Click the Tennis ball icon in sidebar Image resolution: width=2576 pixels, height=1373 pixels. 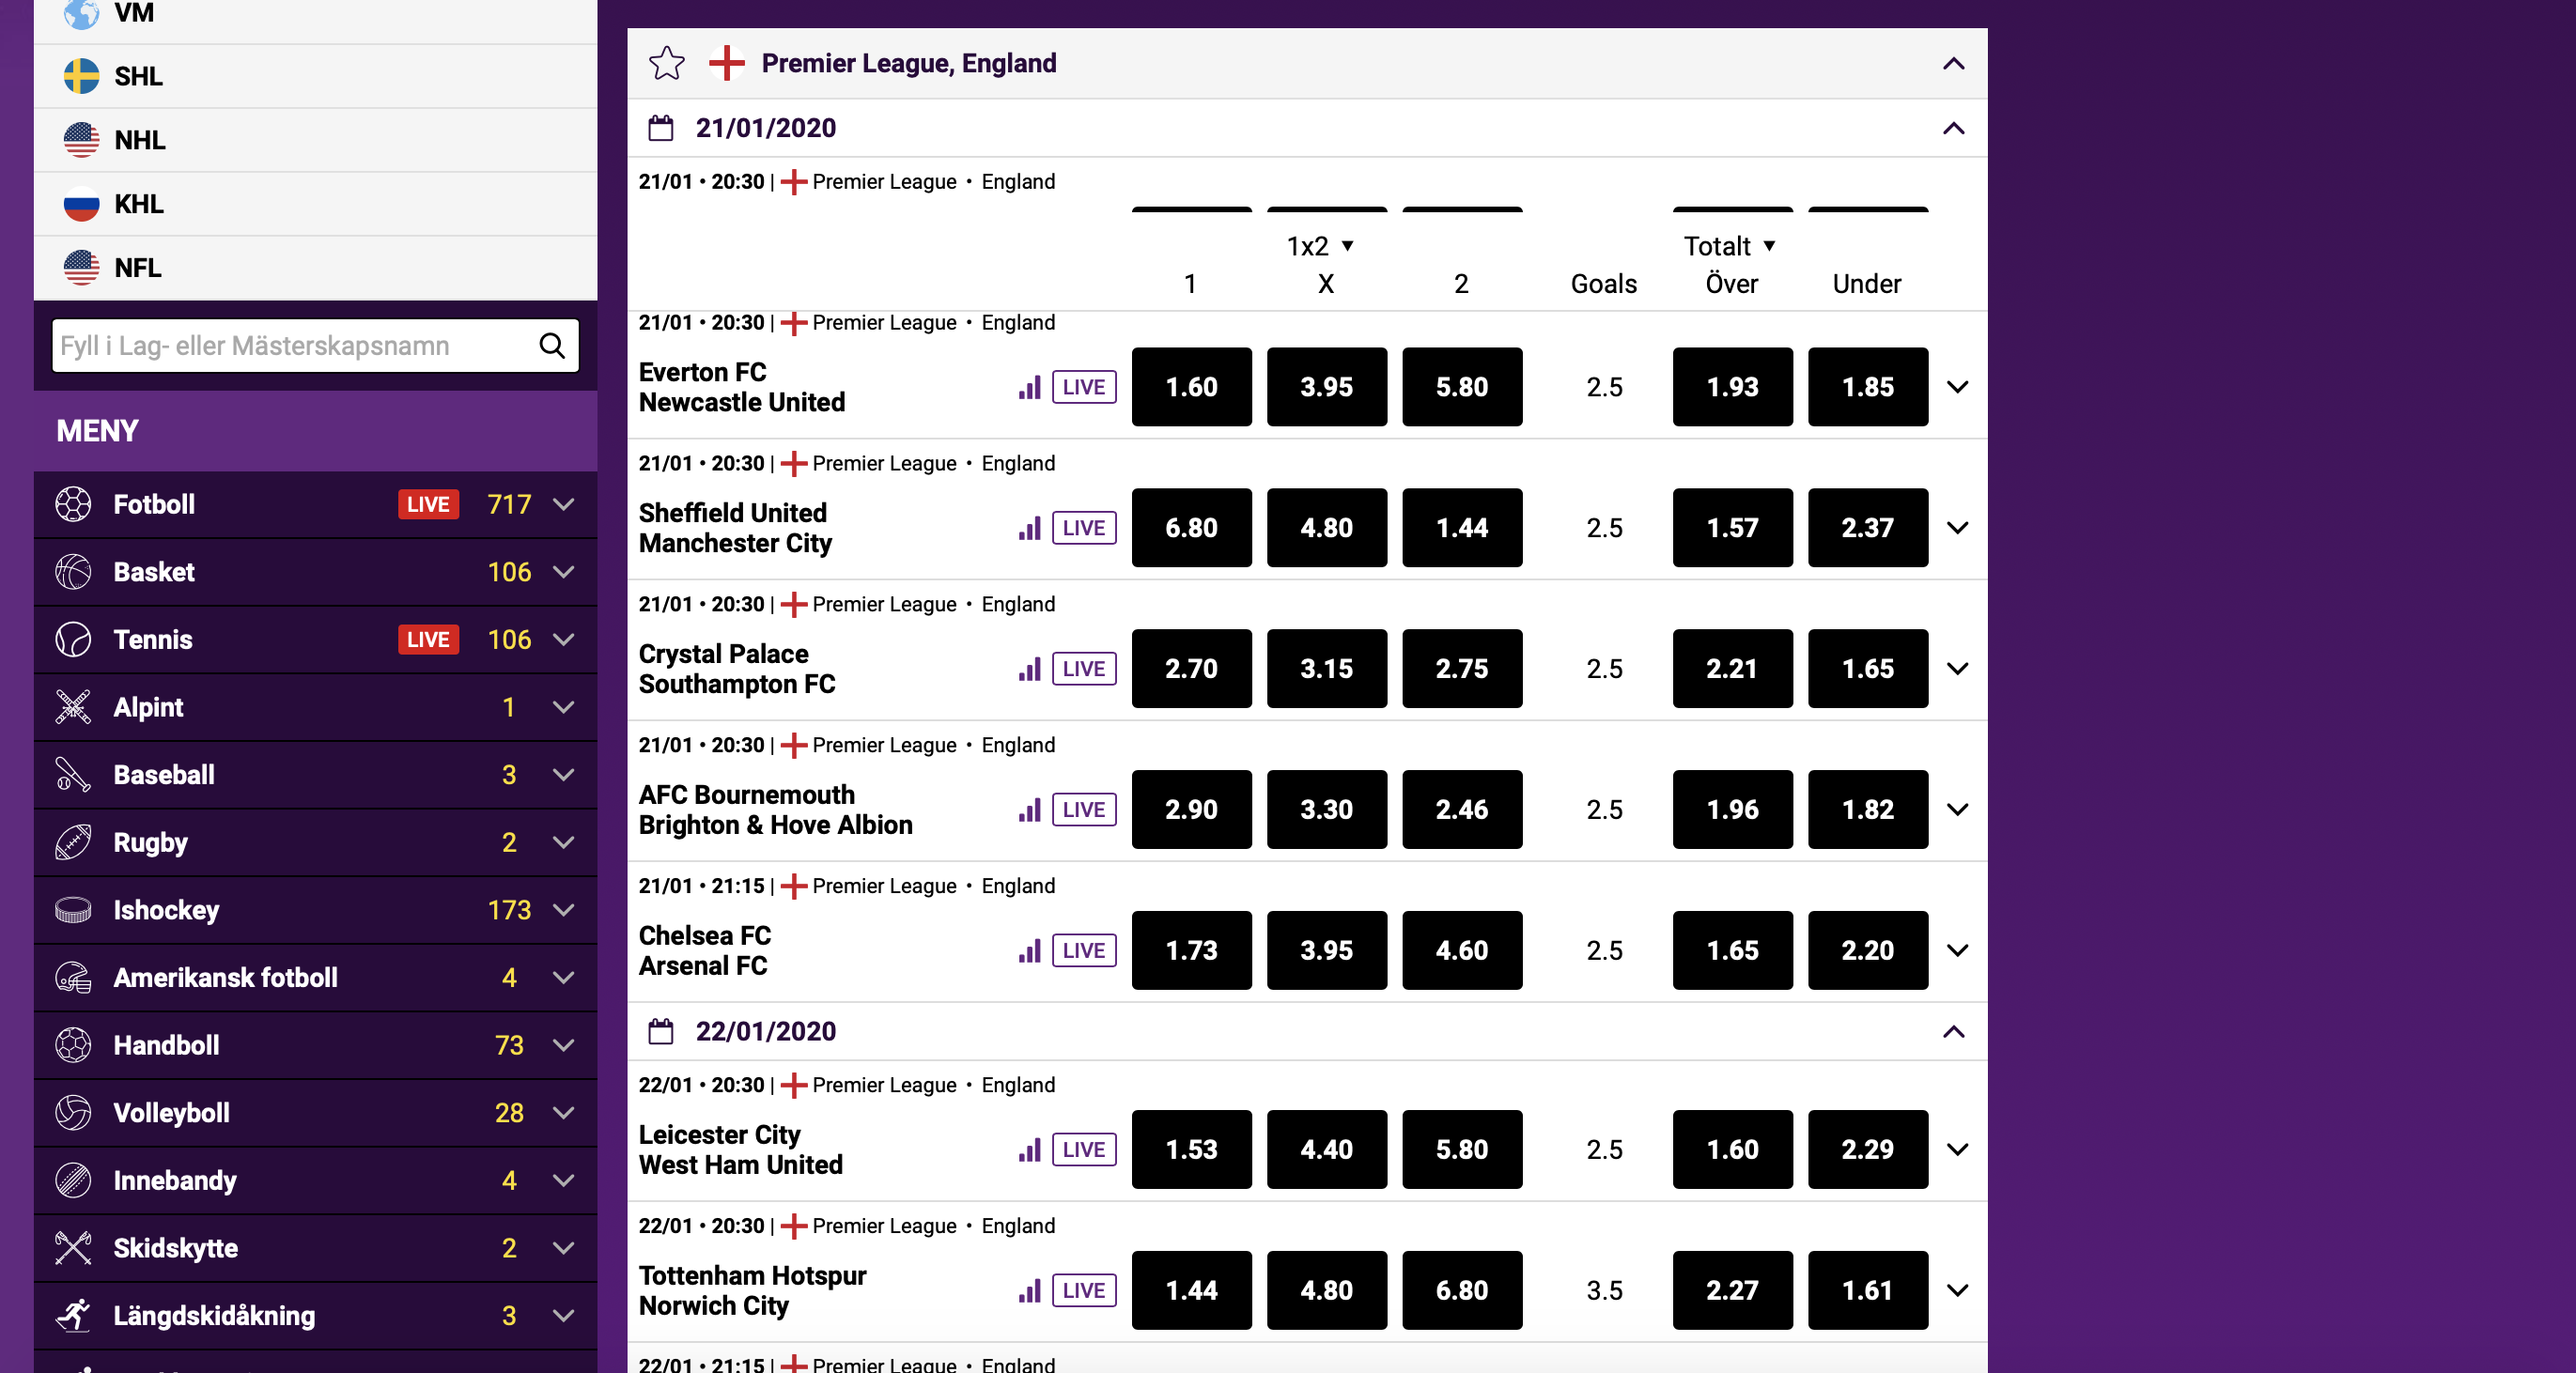pos(73,640)
